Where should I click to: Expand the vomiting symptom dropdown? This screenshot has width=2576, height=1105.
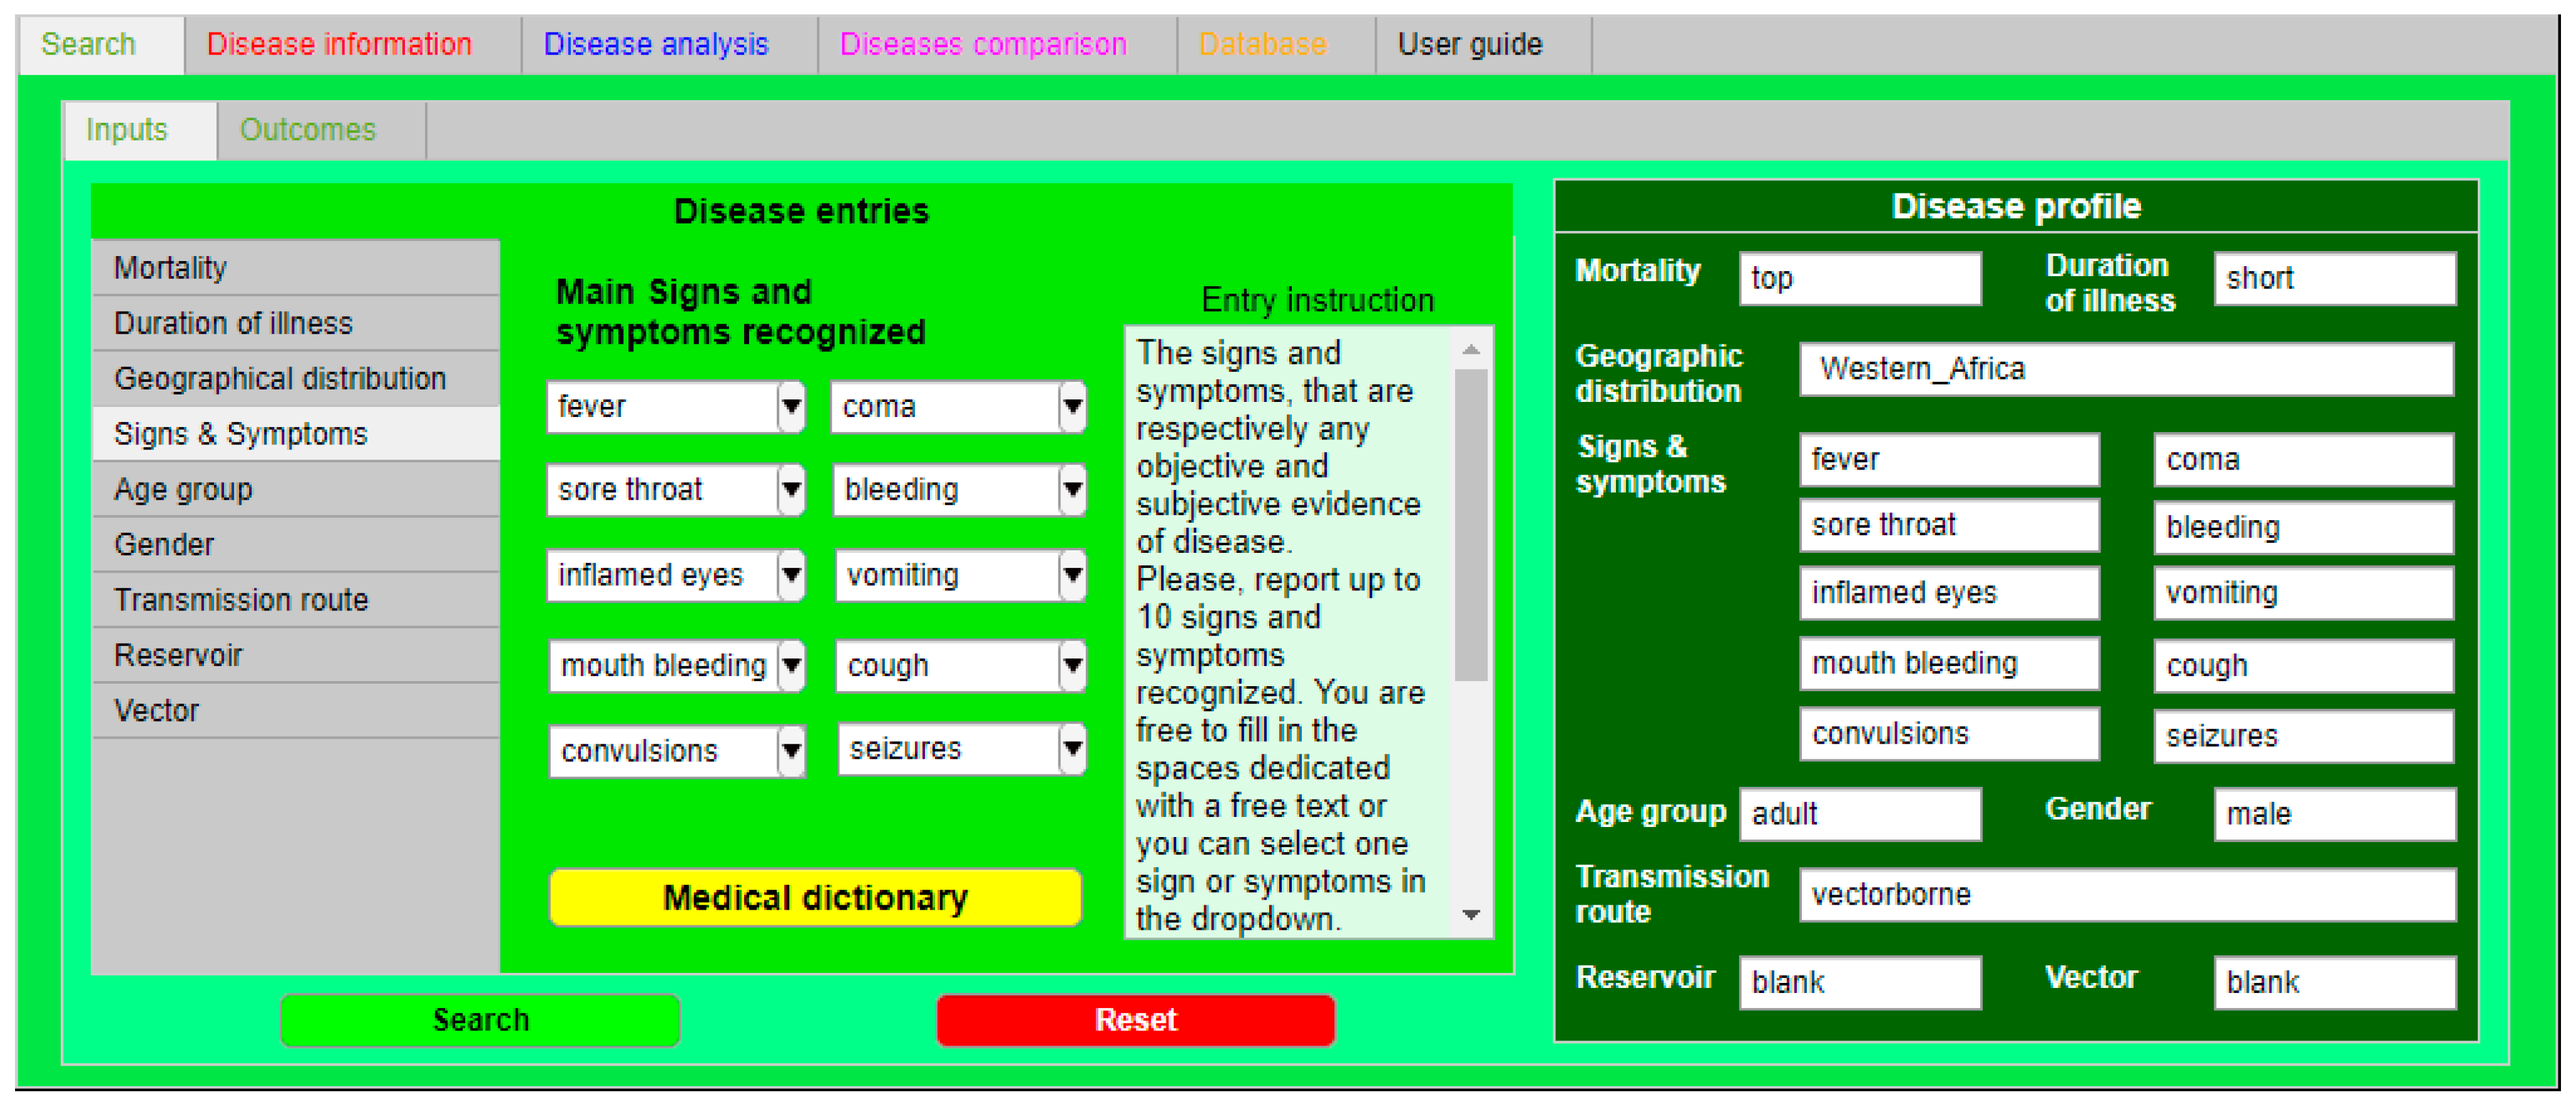pos(1072,575)
